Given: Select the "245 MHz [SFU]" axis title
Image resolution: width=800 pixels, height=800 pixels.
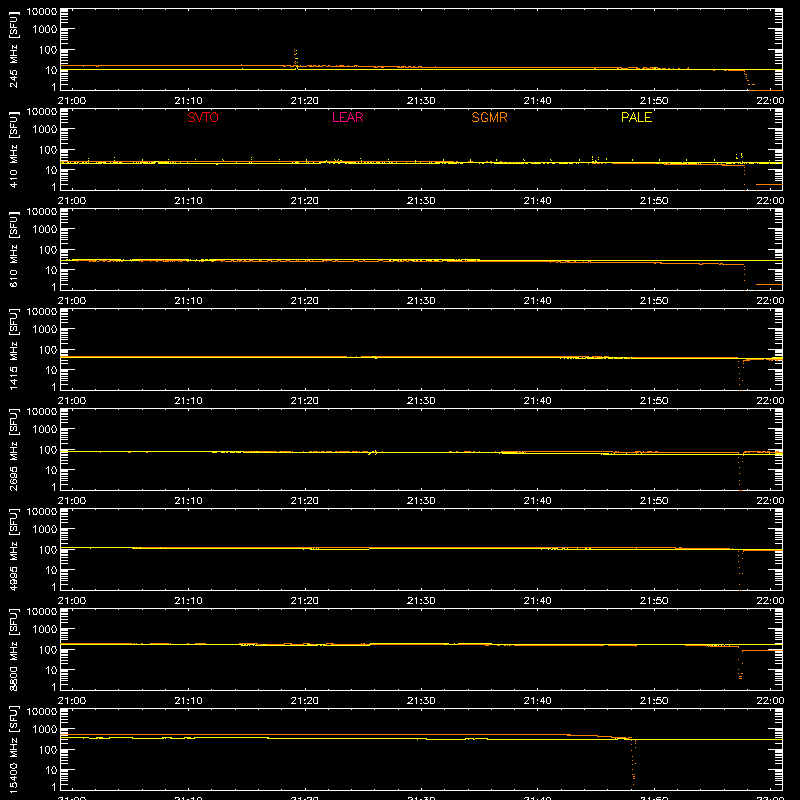Looking at the screenshot, I should click(14, 49).
